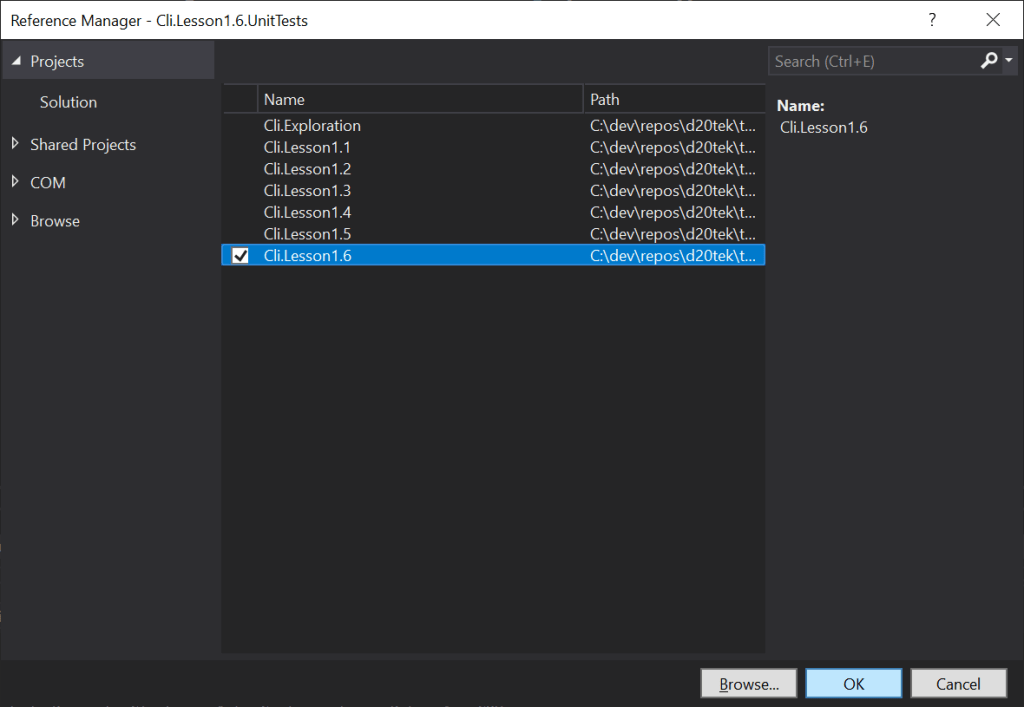Click the search magnifier icon

tap(989, 61)
